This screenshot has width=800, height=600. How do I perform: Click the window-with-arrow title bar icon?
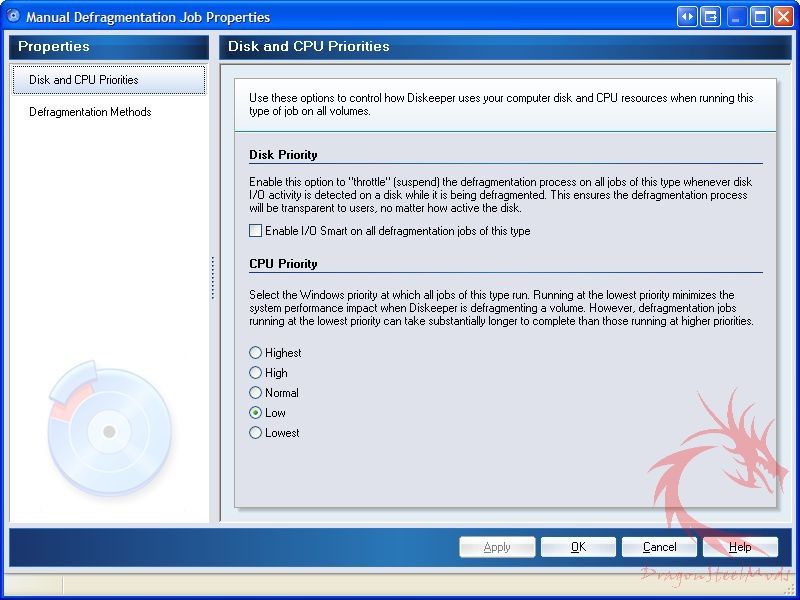[711, 17]
